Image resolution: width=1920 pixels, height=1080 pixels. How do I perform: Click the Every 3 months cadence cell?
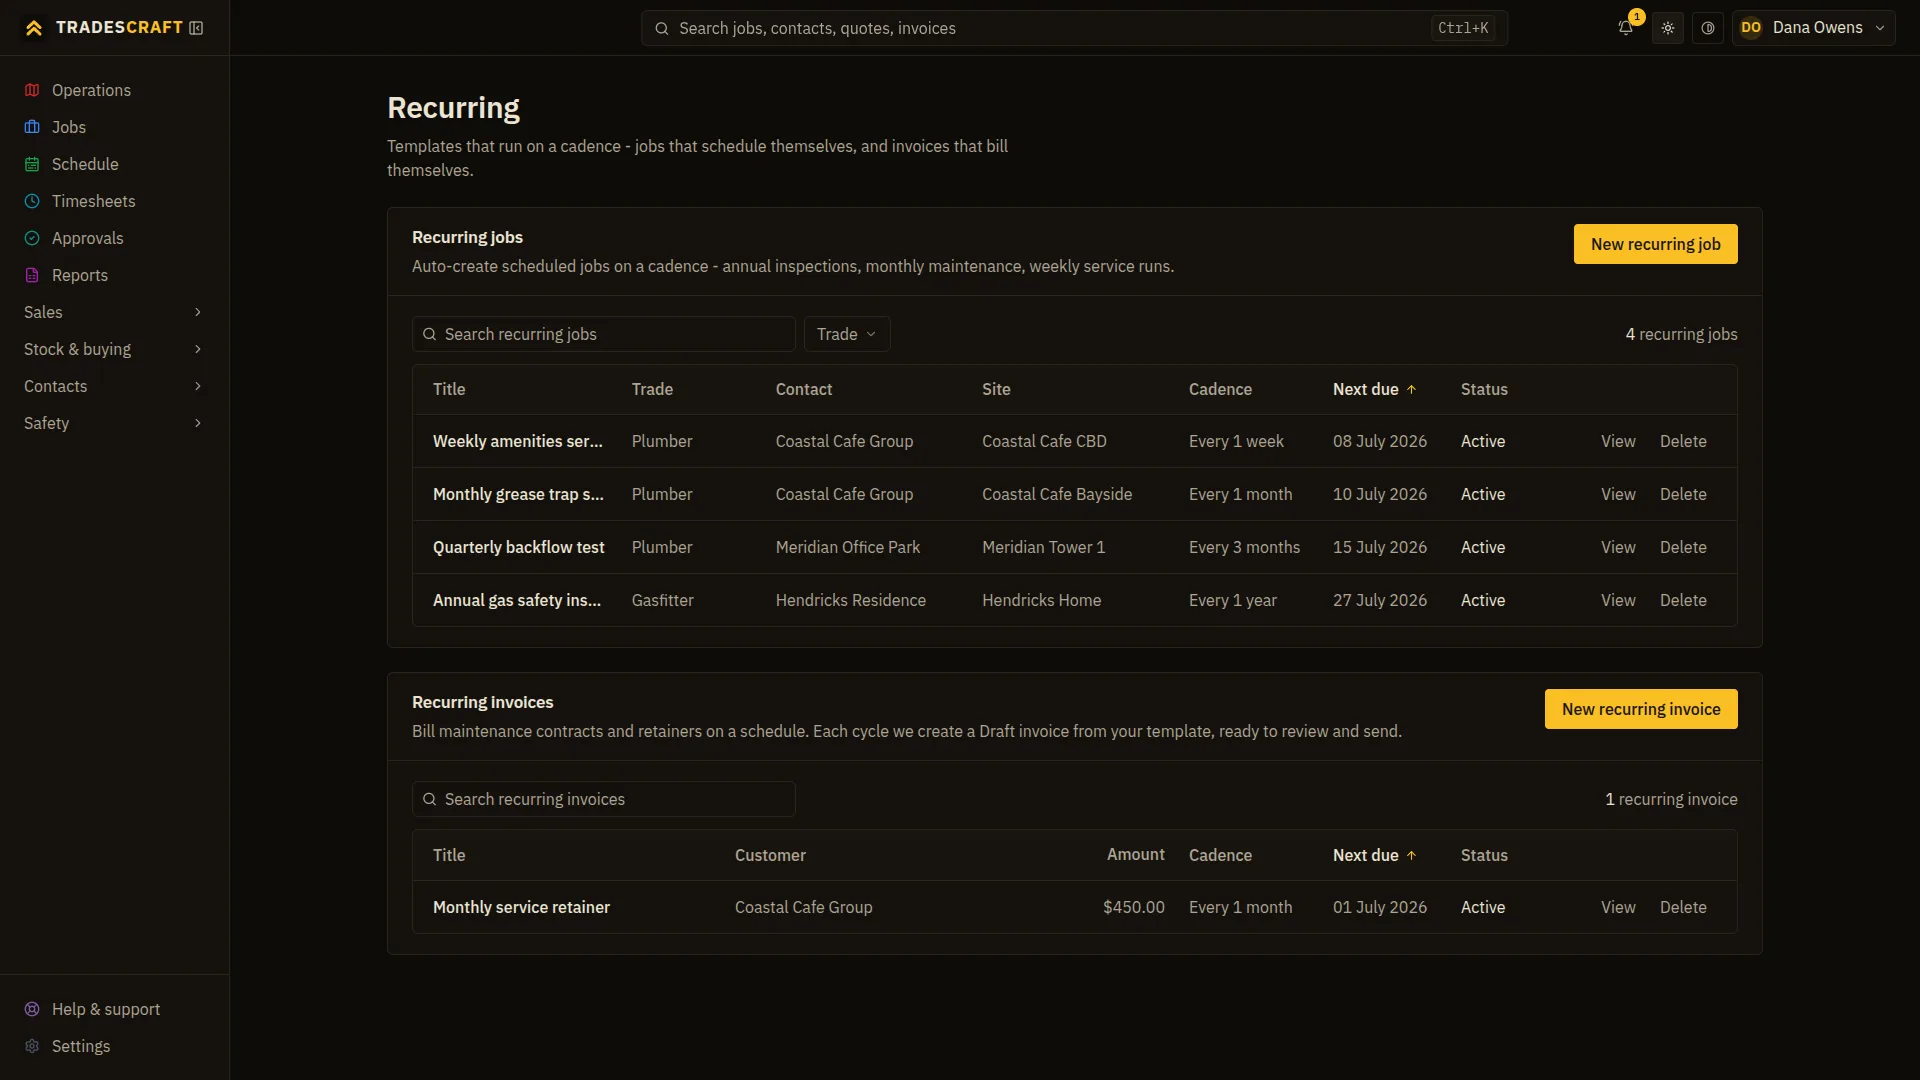point(1244,547)
